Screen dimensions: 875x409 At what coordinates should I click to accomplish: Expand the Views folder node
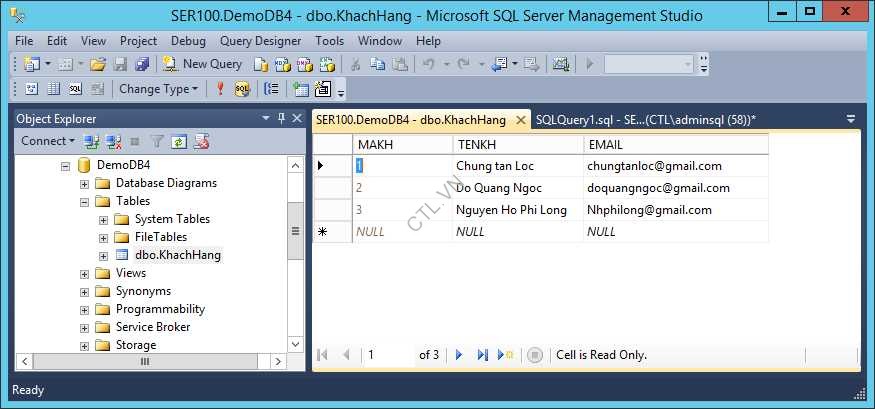pos(84,273)
